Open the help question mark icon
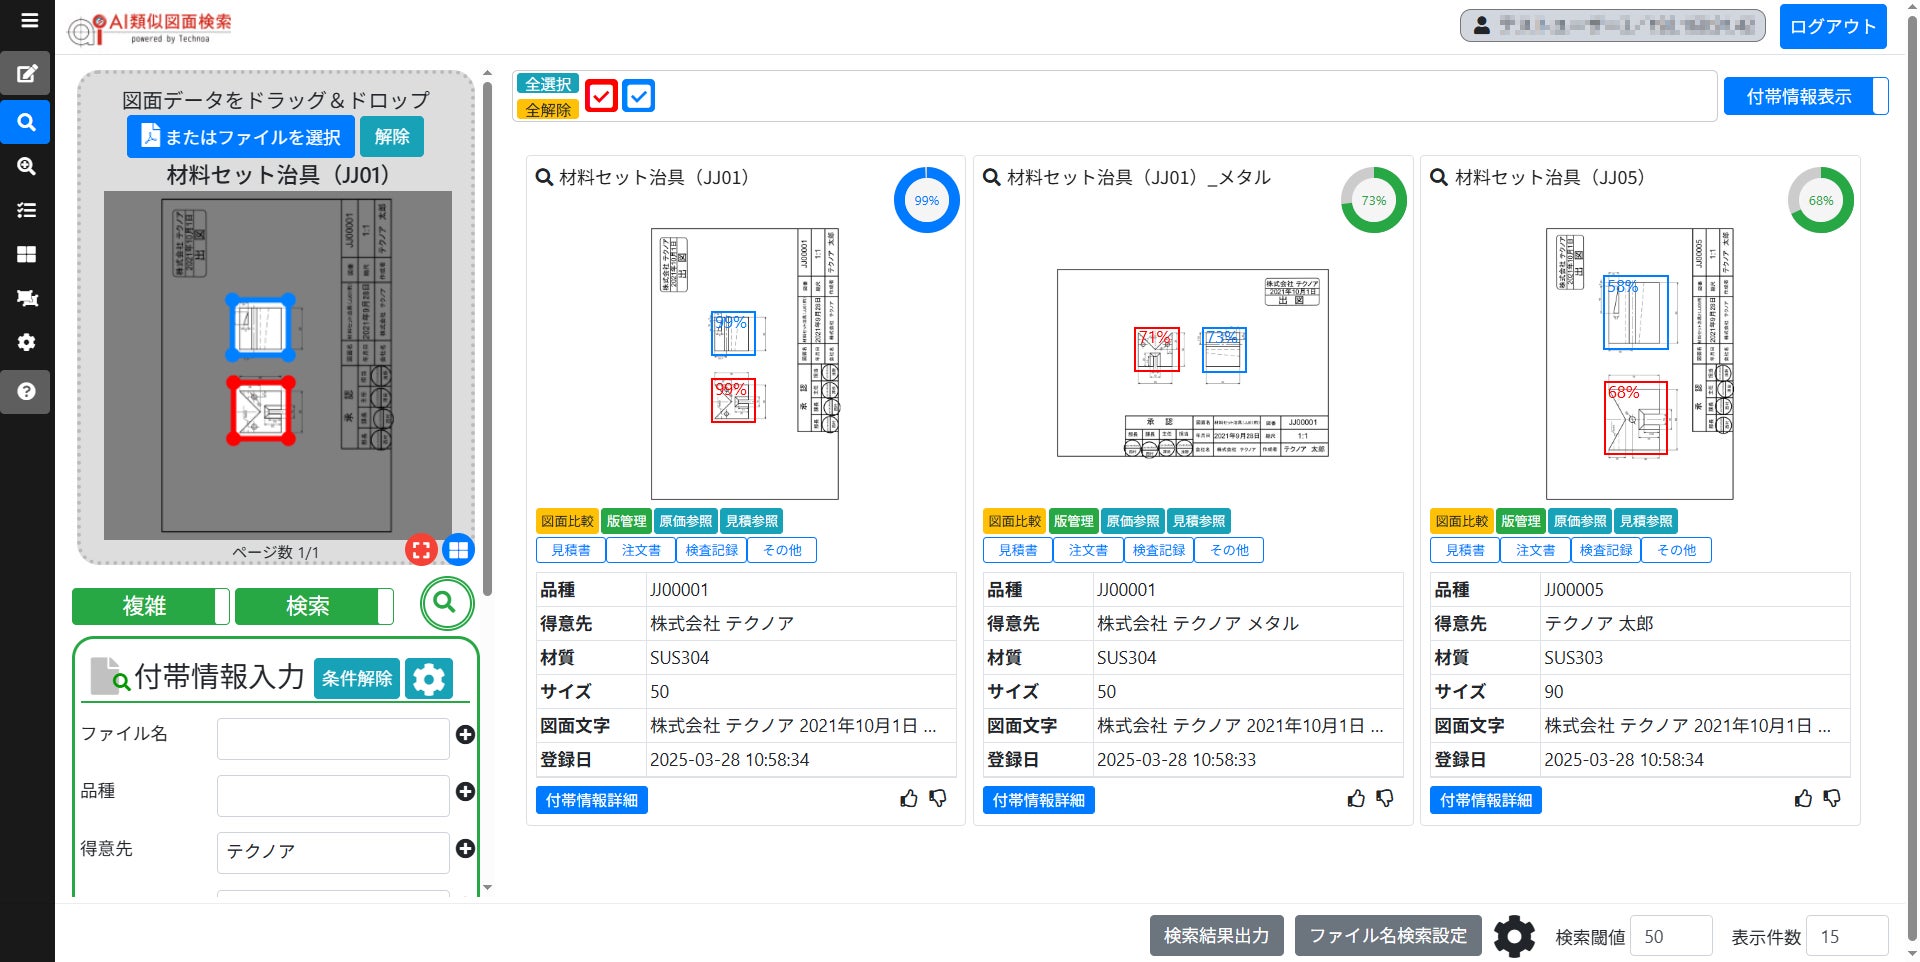Image resolution: width=1920 pixels, height=962 pixels. (27, 391)
